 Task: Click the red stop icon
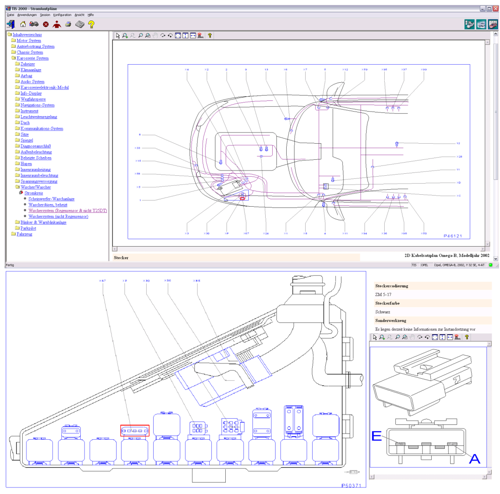(46, 24)
